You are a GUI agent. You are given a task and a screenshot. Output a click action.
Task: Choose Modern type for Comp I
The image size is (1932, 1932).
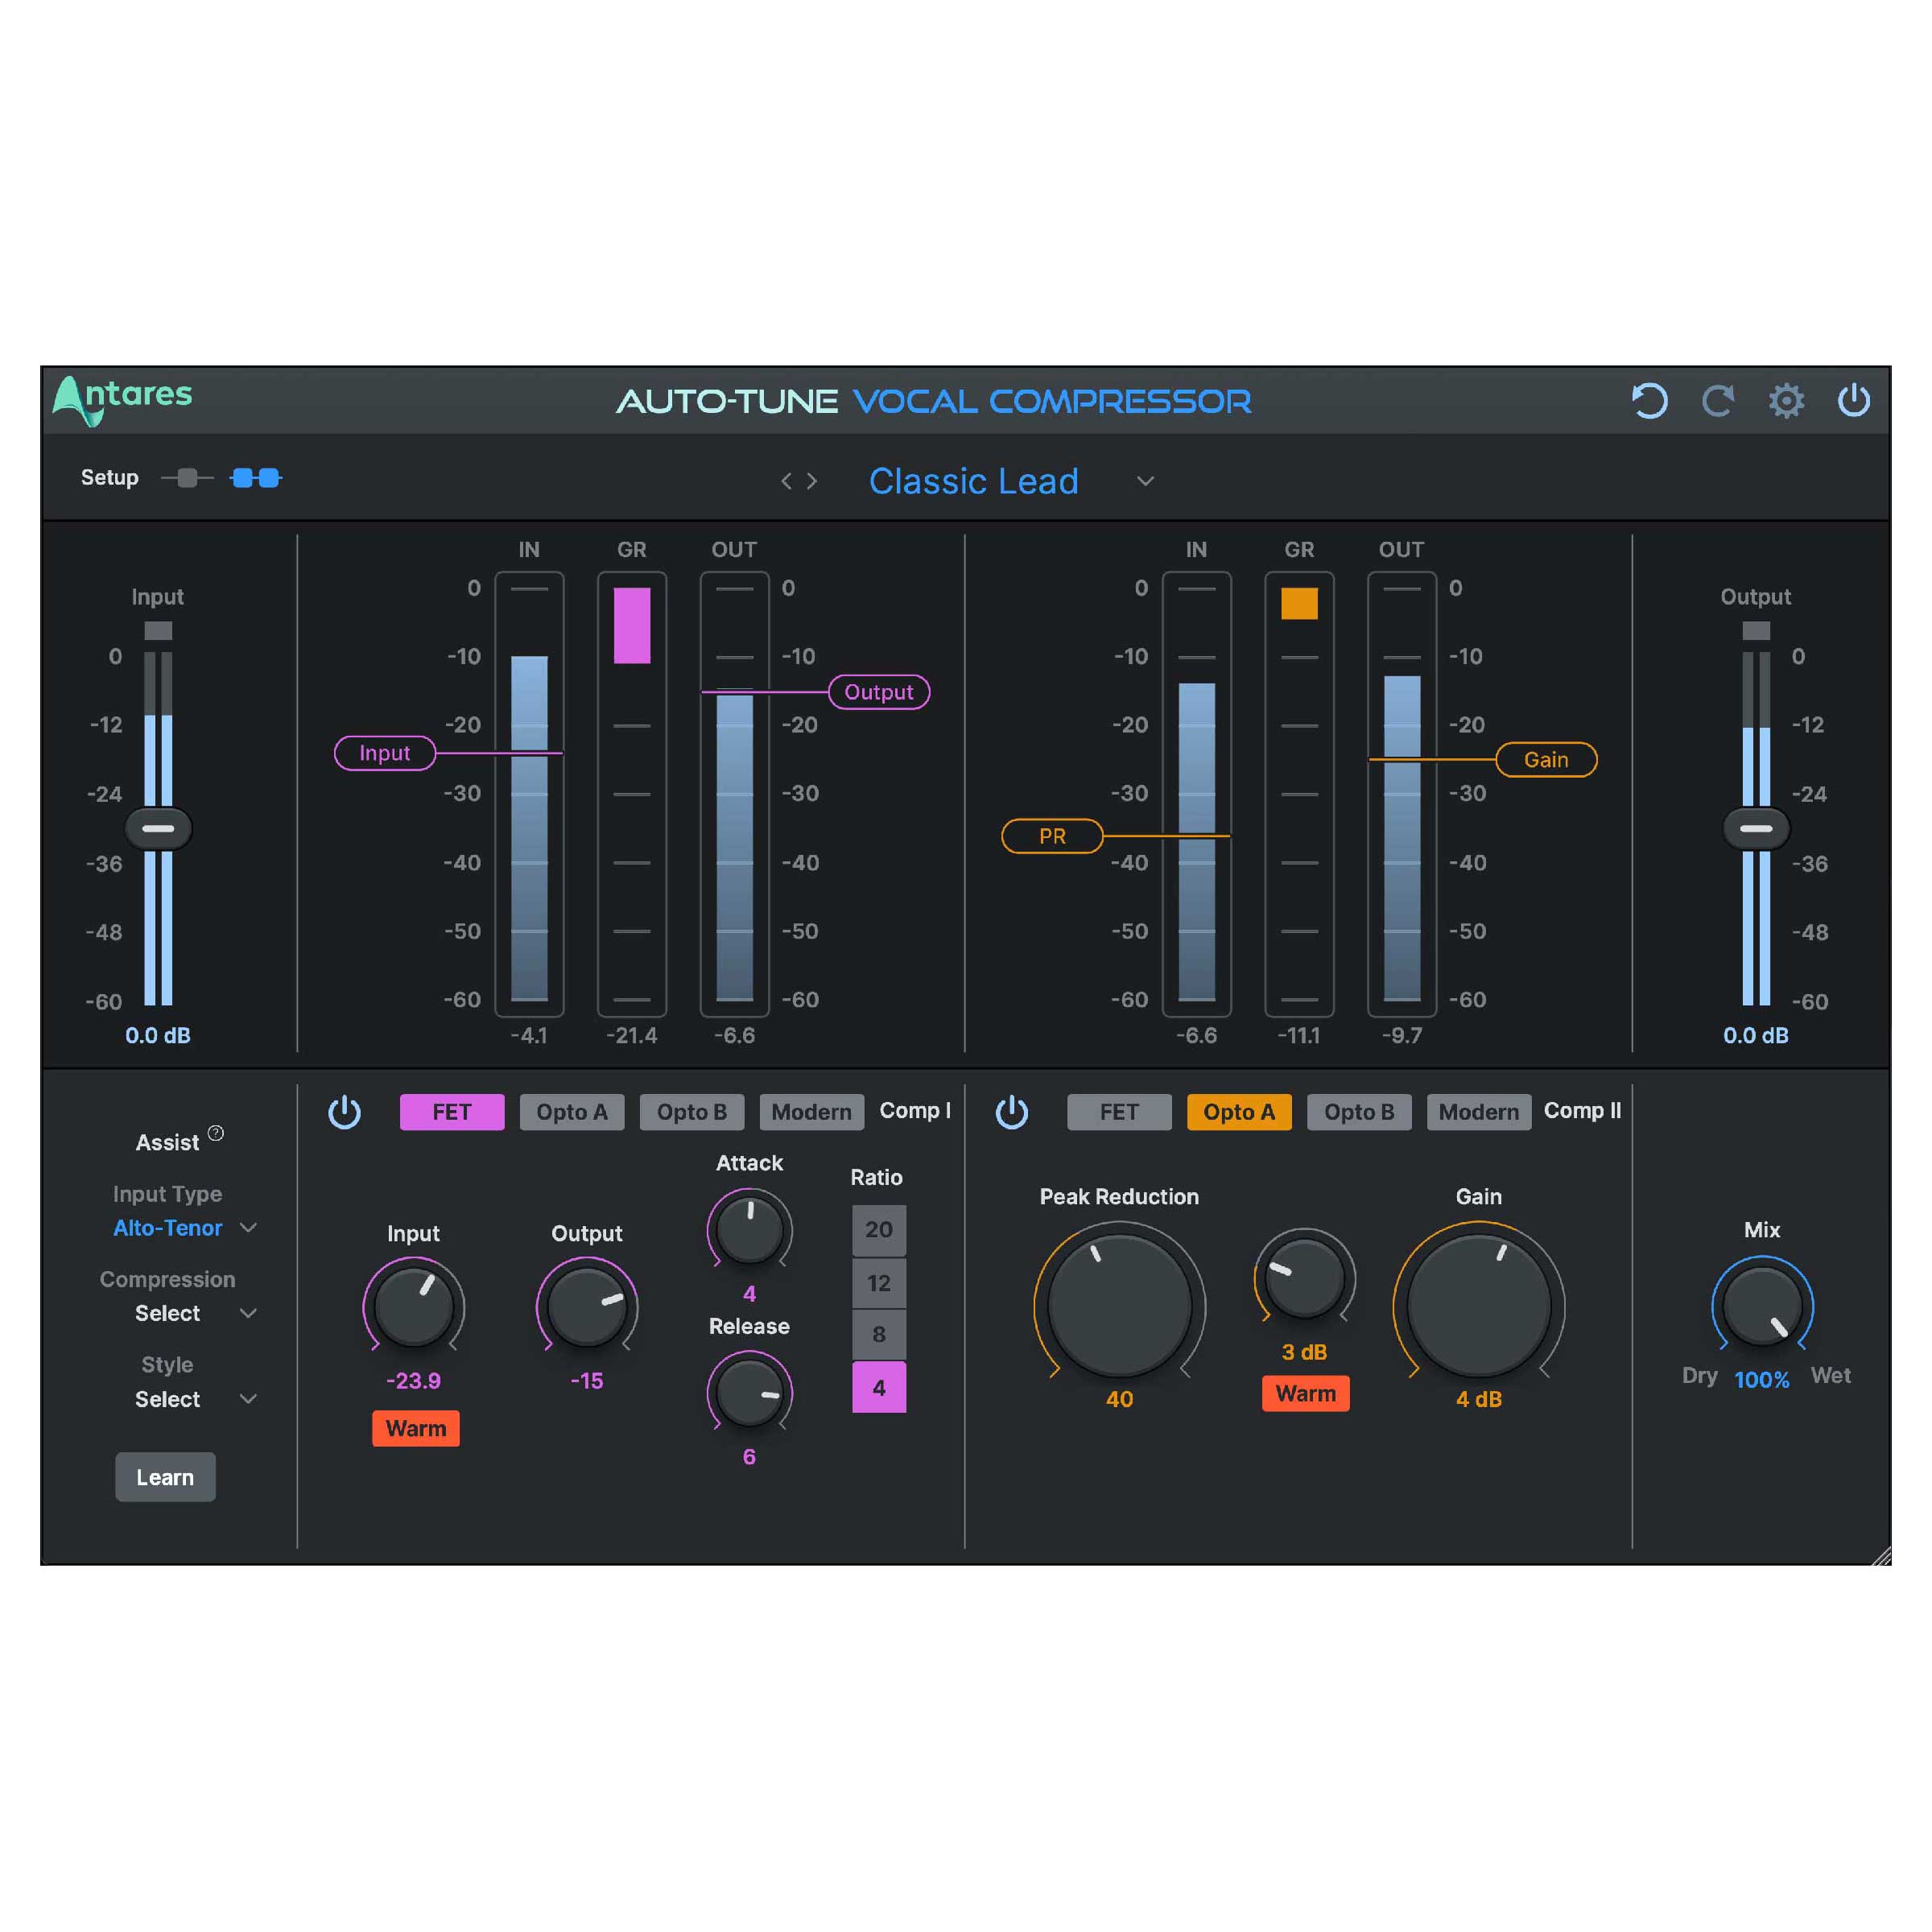pos(812,1112)
